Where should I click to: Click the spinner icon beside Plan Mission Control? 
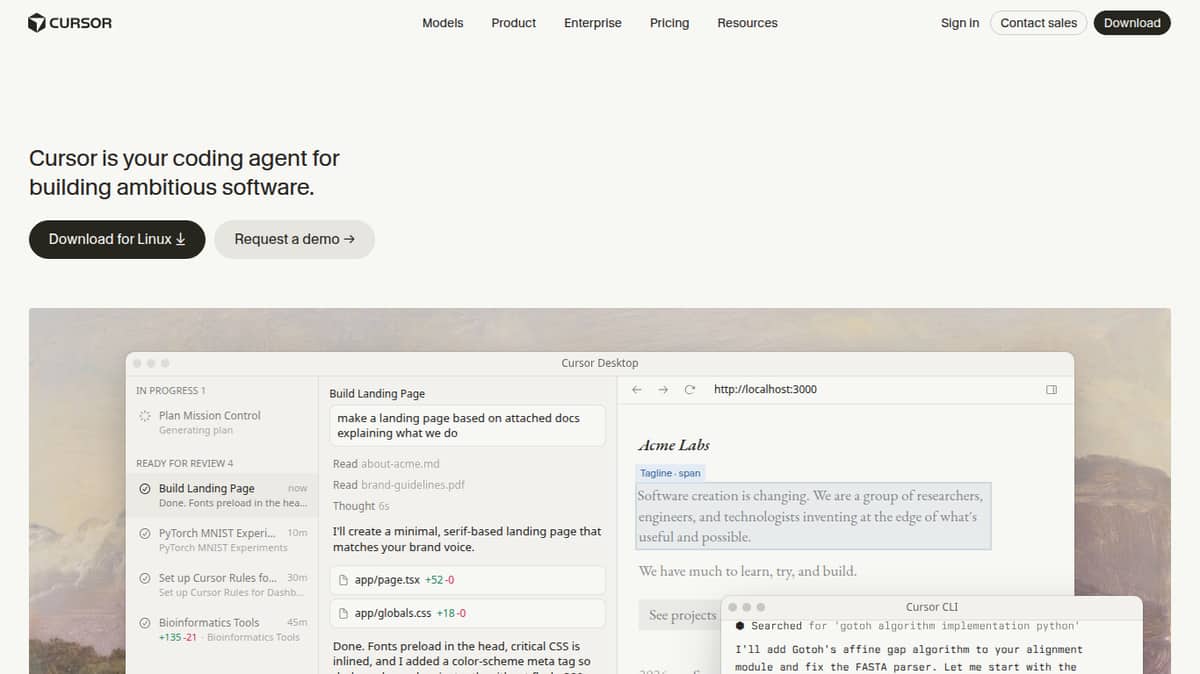145,415
